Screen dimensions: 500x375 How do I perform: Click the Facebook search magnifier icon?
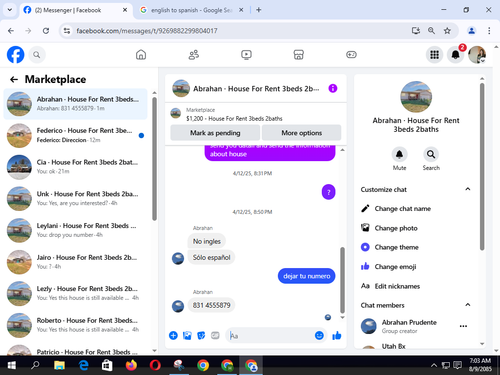tap(37, 55)
